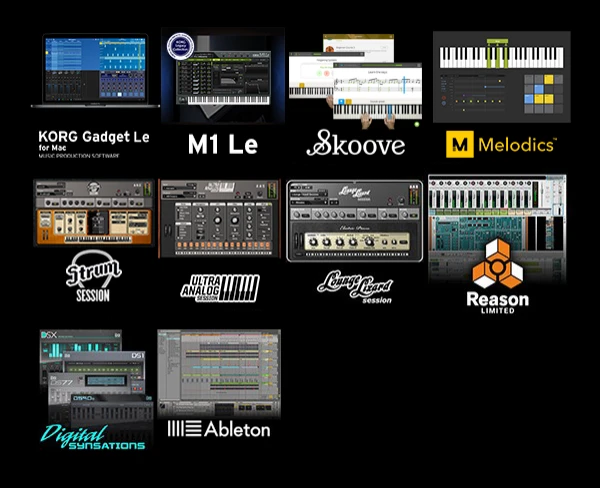Viewport: 600px width, 488px height.
Task: Click the Digital Synsations cyan logo
Action: pyautogui.click(x=93, y=437)
